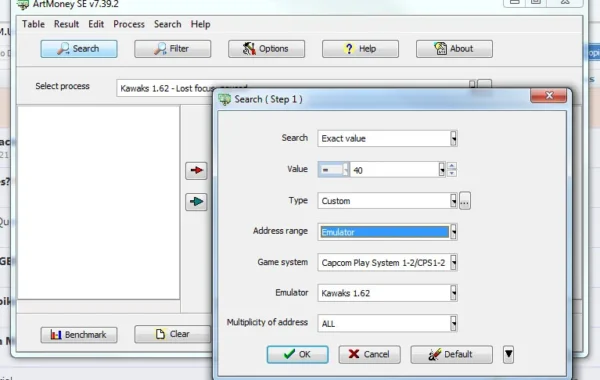Open the Process menu

coord(129,24)
